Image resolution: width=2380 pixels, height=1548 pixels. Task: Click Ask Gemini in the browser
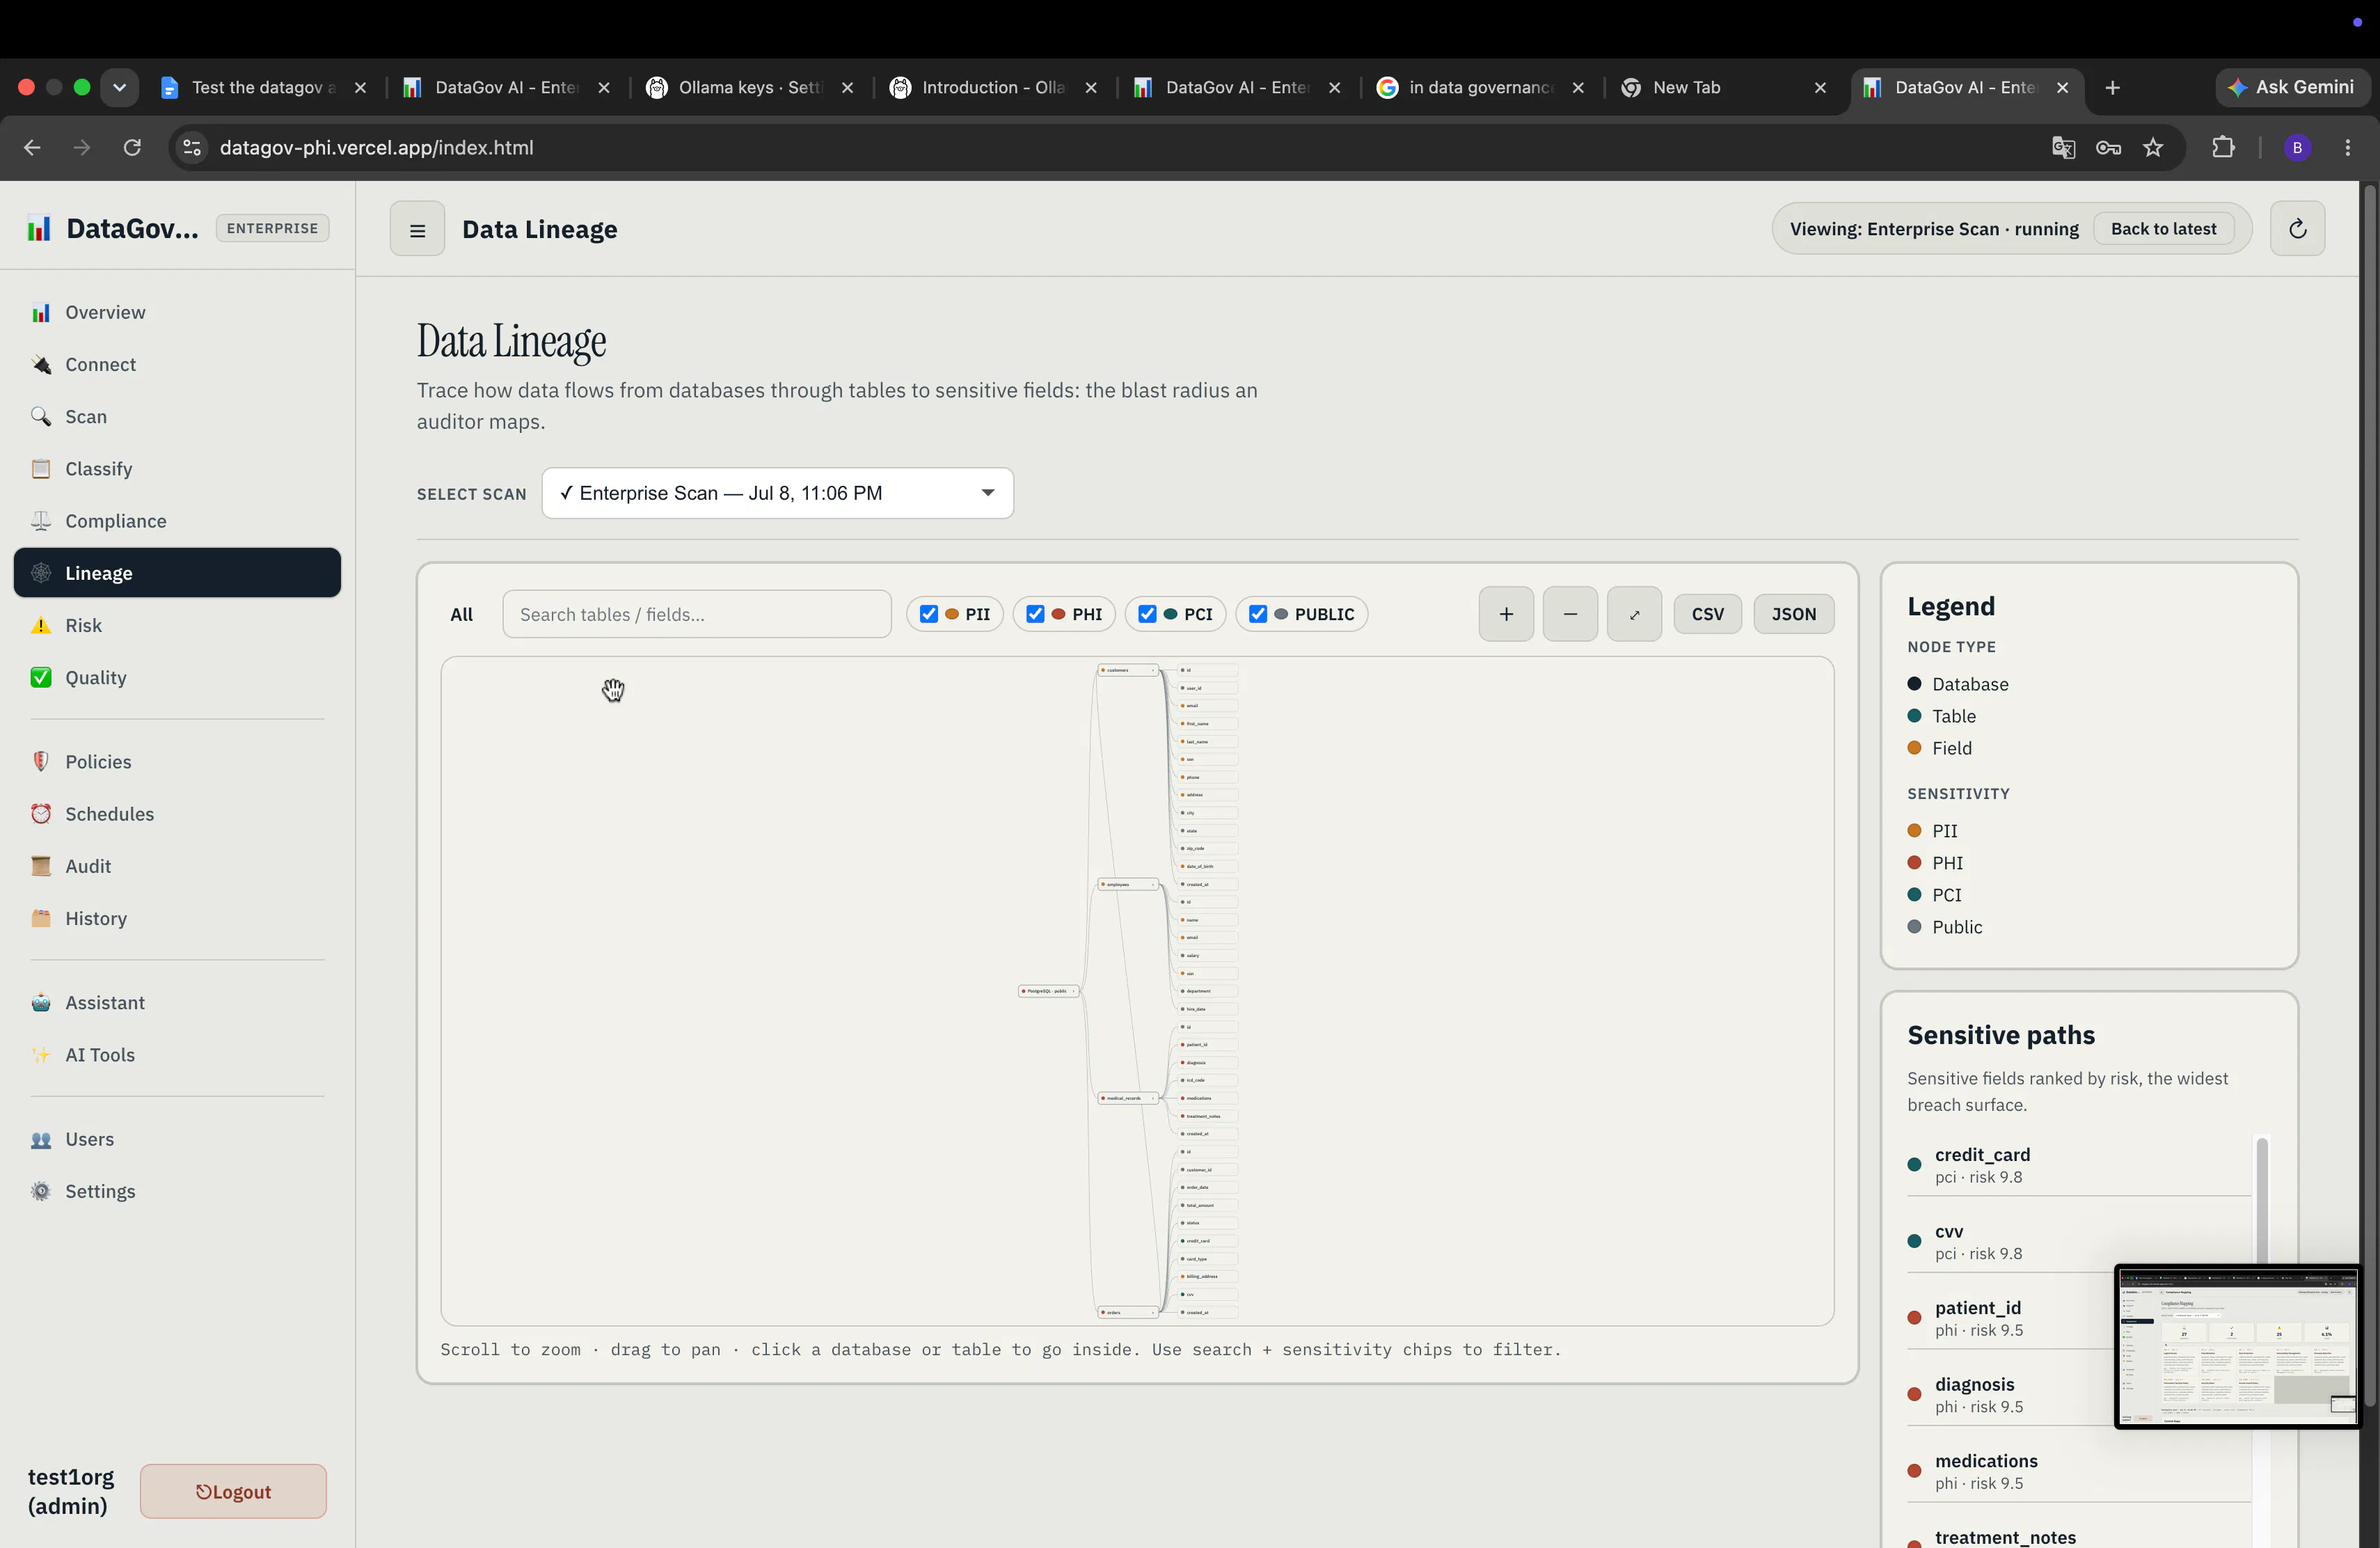[x=2291, y=87]
